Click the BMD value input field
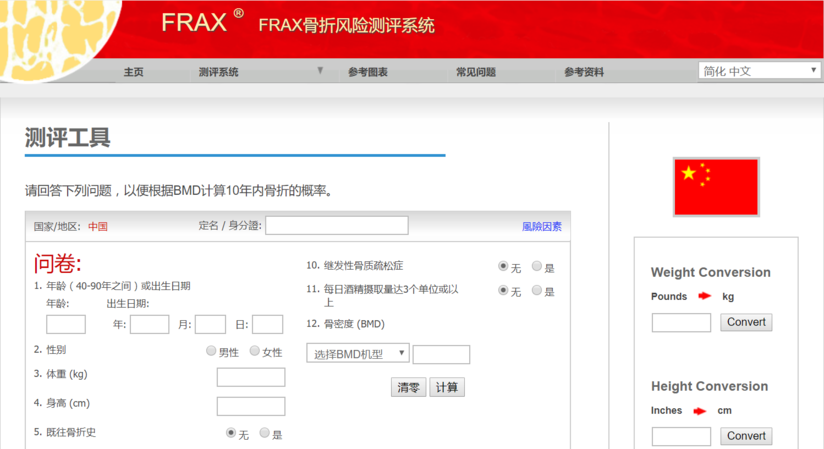 (x=441, y=354)
